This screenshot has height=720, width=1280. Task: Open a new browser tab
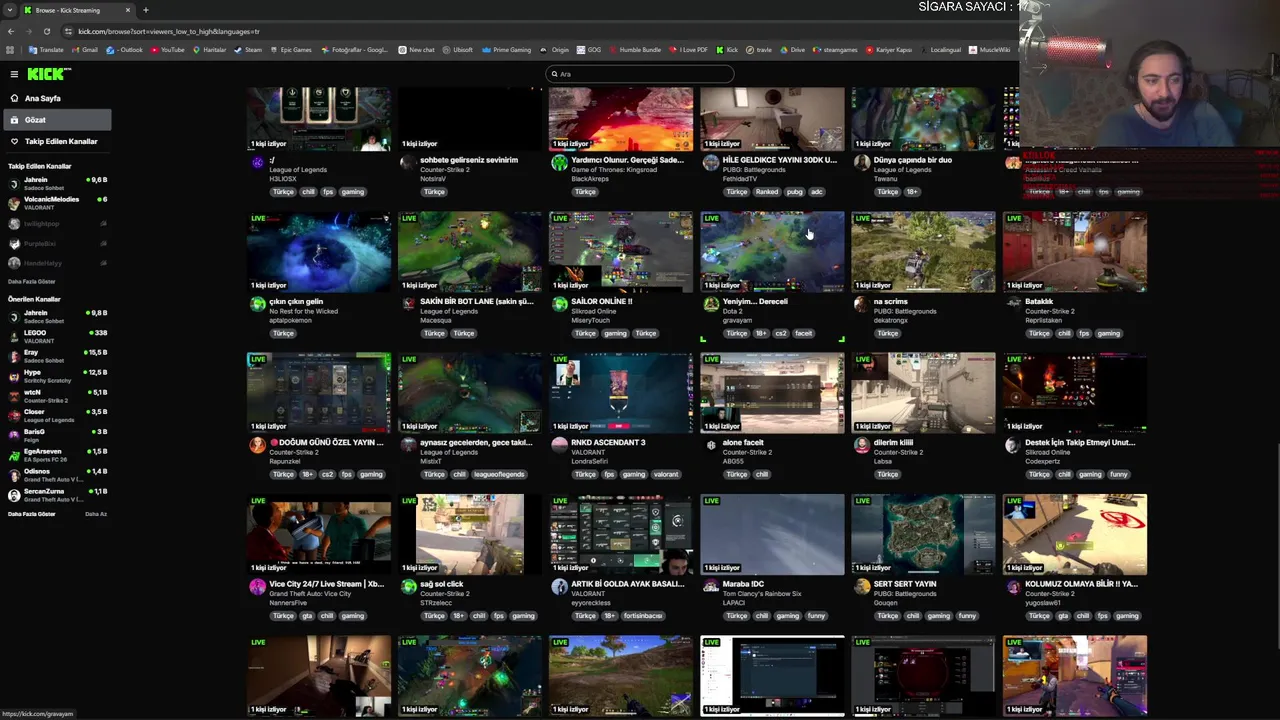pyautogui.click(x=145, y=10)
